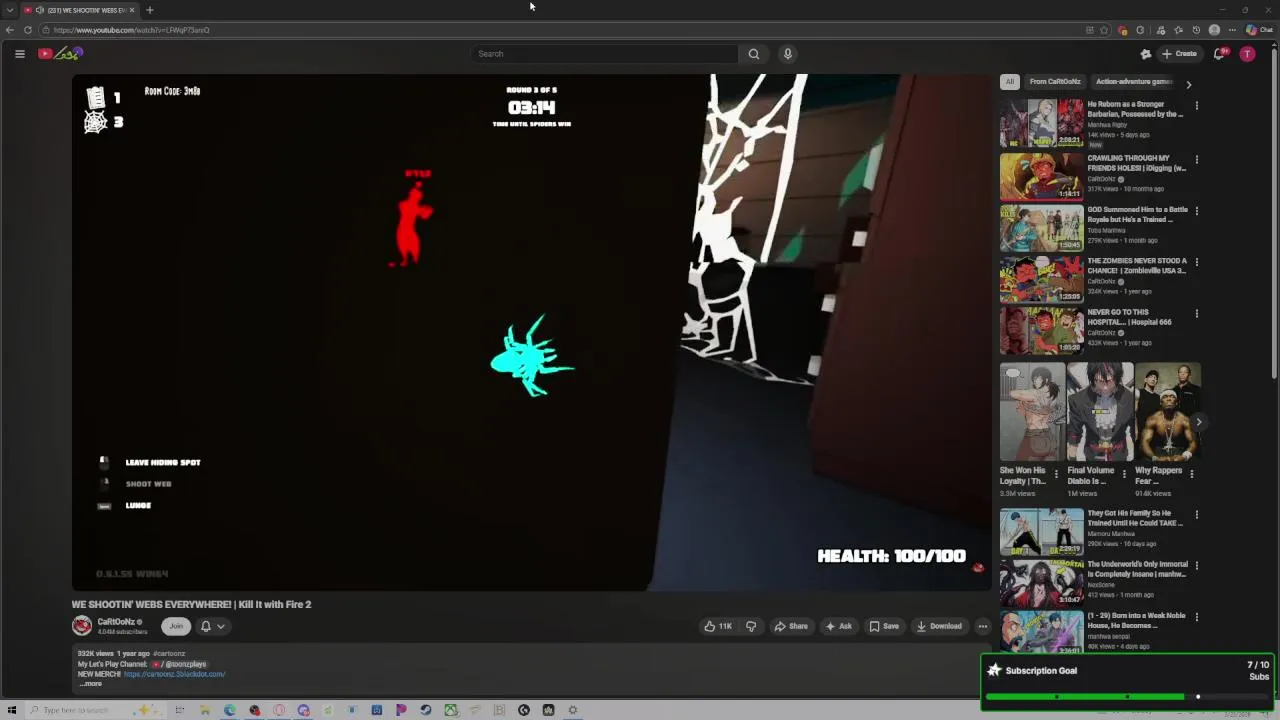
Task: Open the Windows Start menu
Action: [x=12, y=710]
